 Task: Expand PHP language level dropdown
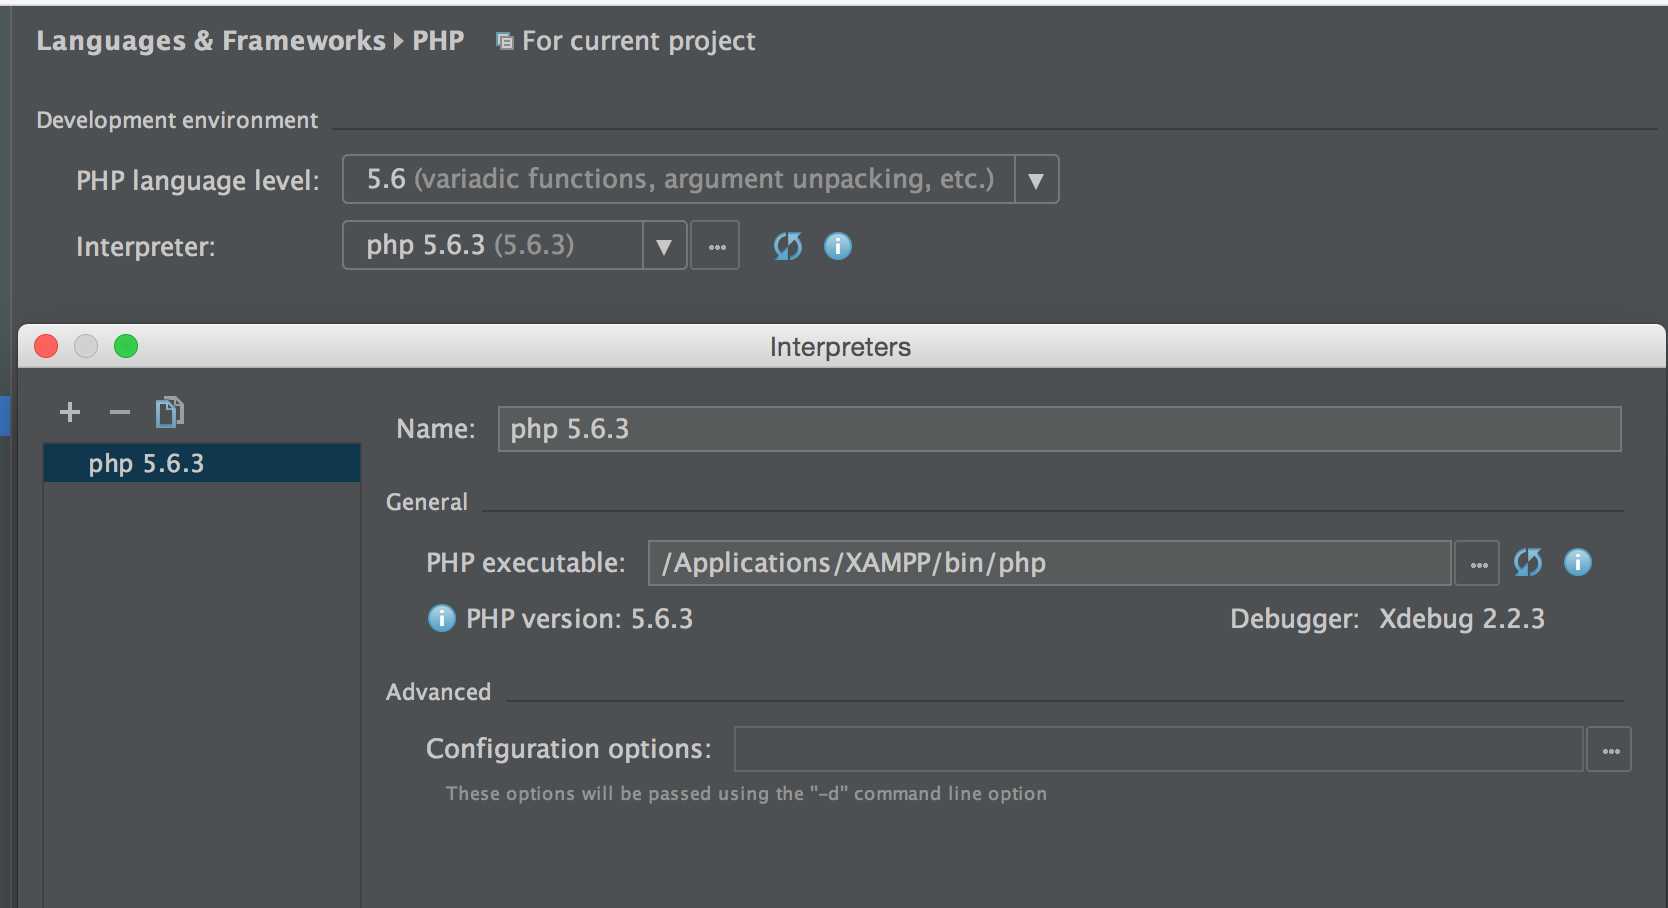1036,180
